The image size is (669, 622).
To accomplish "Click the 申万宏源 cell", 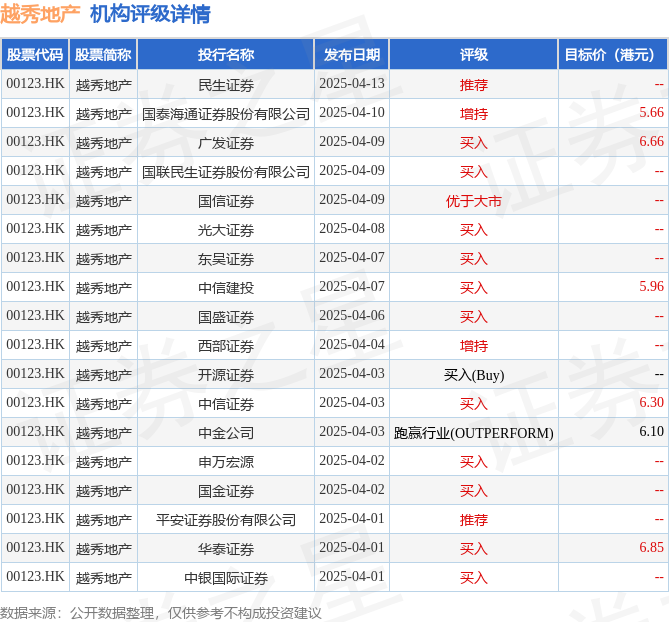I will click(226, 462).
